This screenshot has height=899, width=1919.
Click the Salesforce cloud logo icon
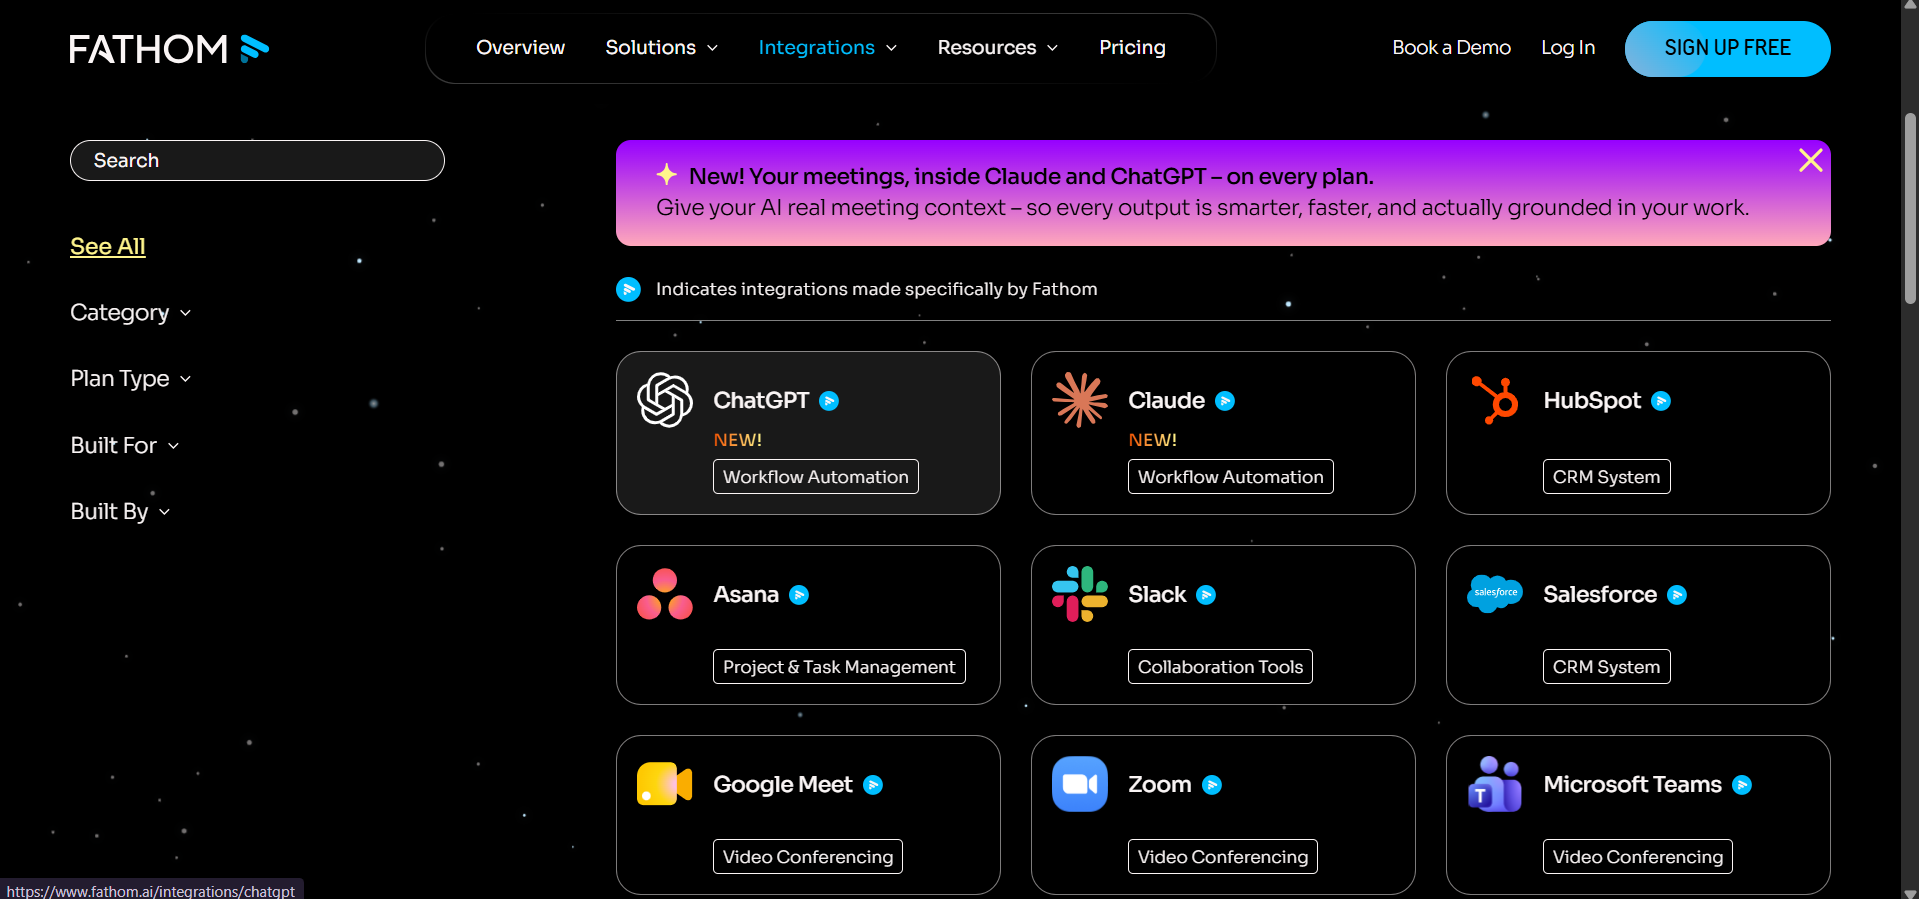pyautogui.click(x=1495, y=593)
